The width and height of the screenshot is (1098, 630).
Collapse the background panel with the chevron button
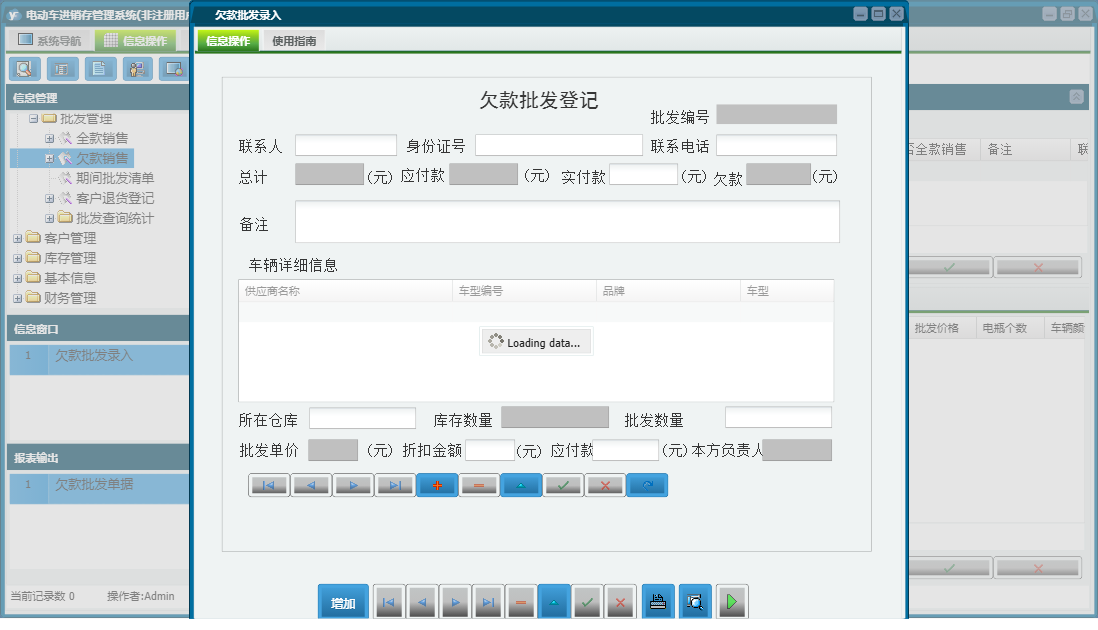click(x=1076, y=97)
